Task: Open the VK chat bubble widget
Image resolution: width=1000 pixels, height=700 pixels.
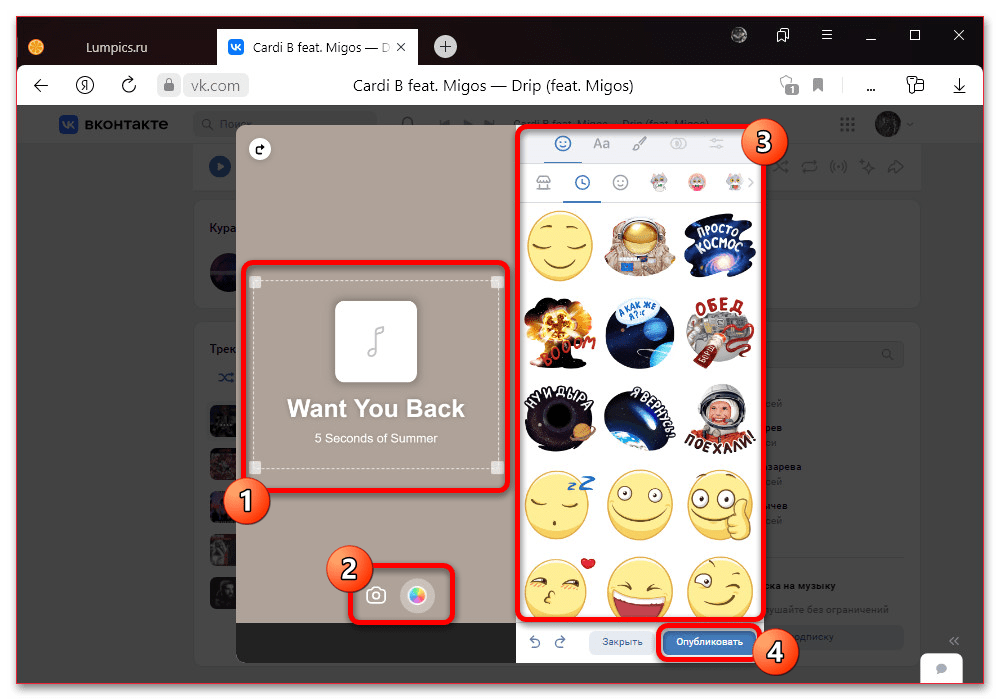Action: click(941, 668)
